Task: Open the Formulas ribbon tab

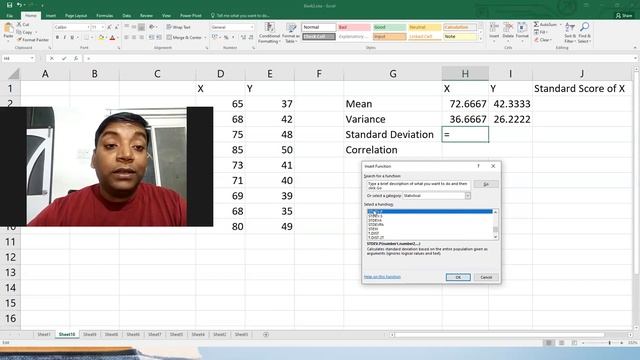Action: (x=104, y=16)
